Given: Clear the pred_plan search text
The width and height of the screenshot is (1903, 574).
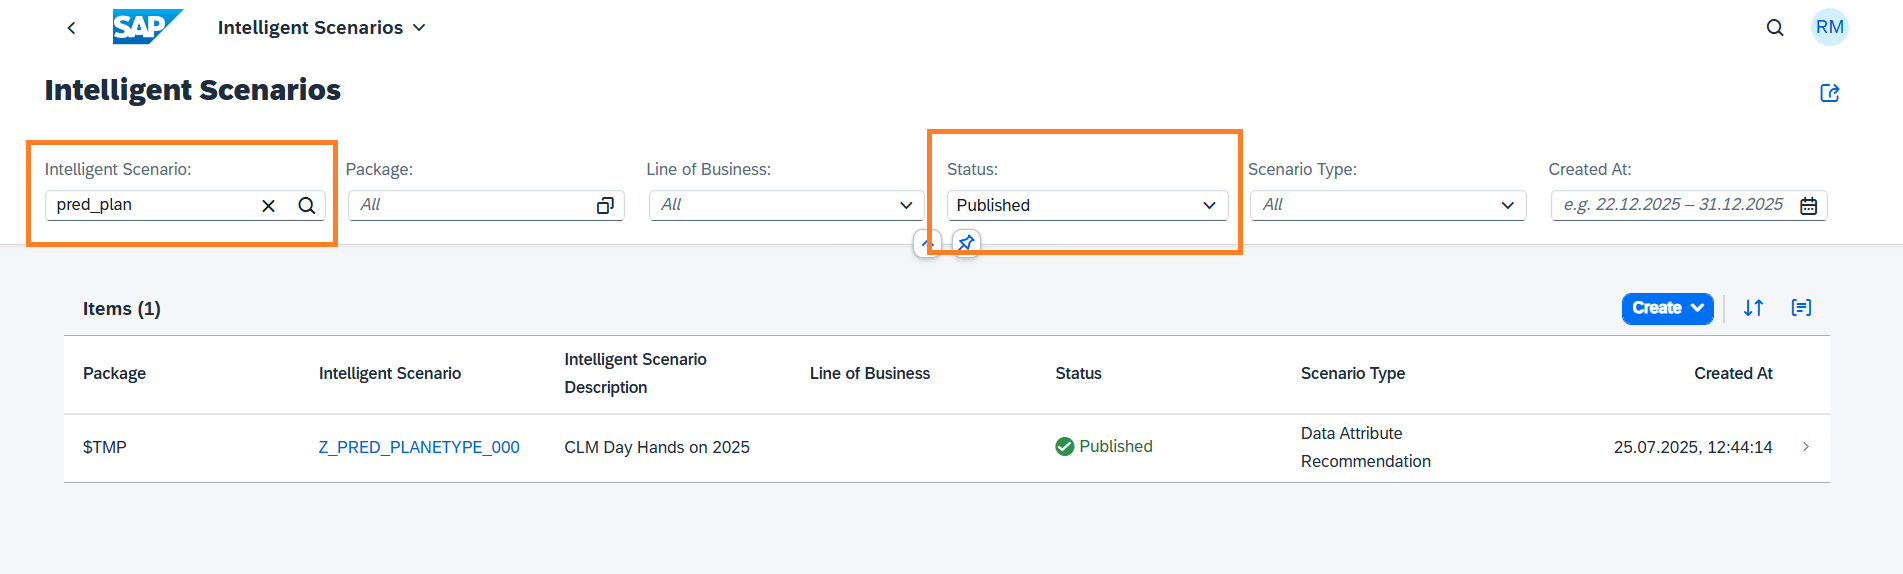Looking at the screenshot, I should [268, 206].
